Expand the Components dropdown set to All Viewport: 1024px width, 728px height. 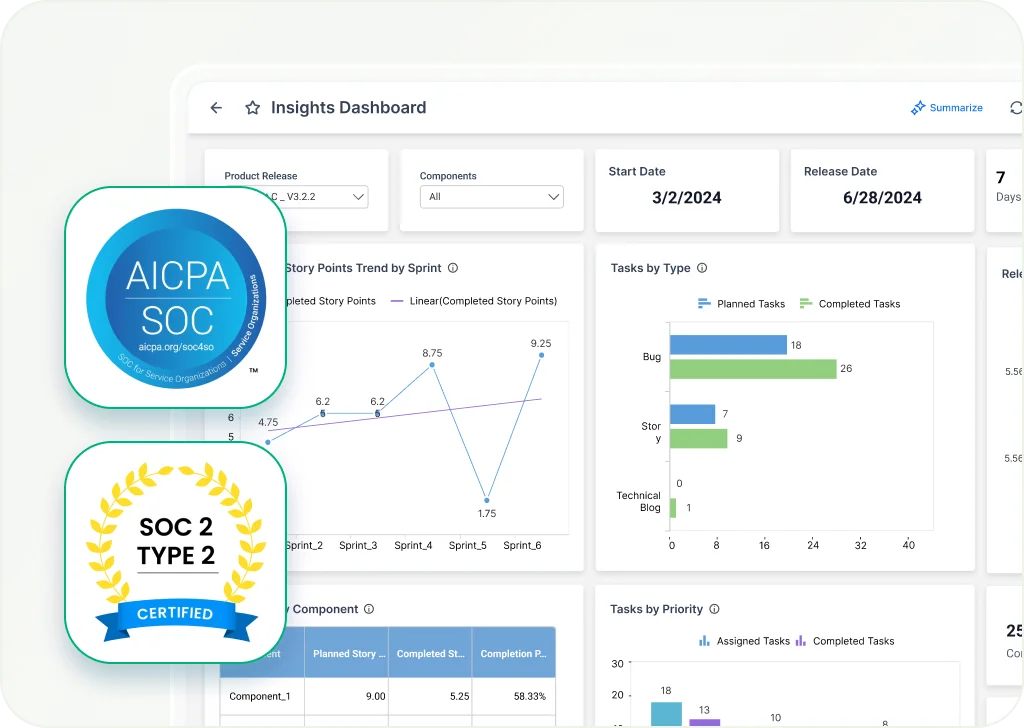[491, 197]
